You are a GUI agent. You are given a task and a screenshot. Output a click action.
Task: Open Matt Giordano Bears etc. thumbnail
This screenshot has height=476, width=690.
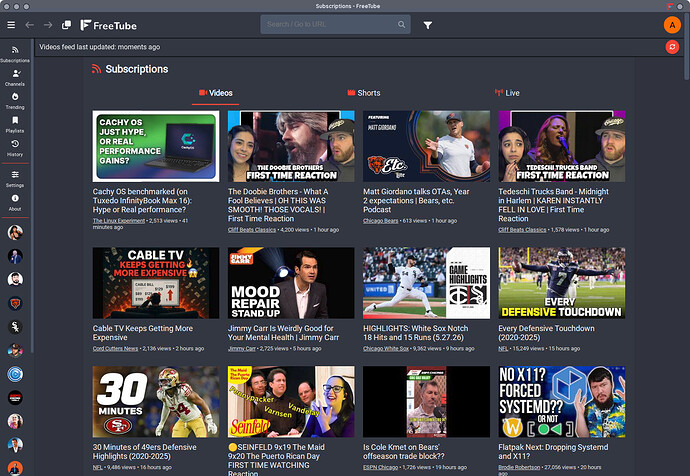pos(426,146)
